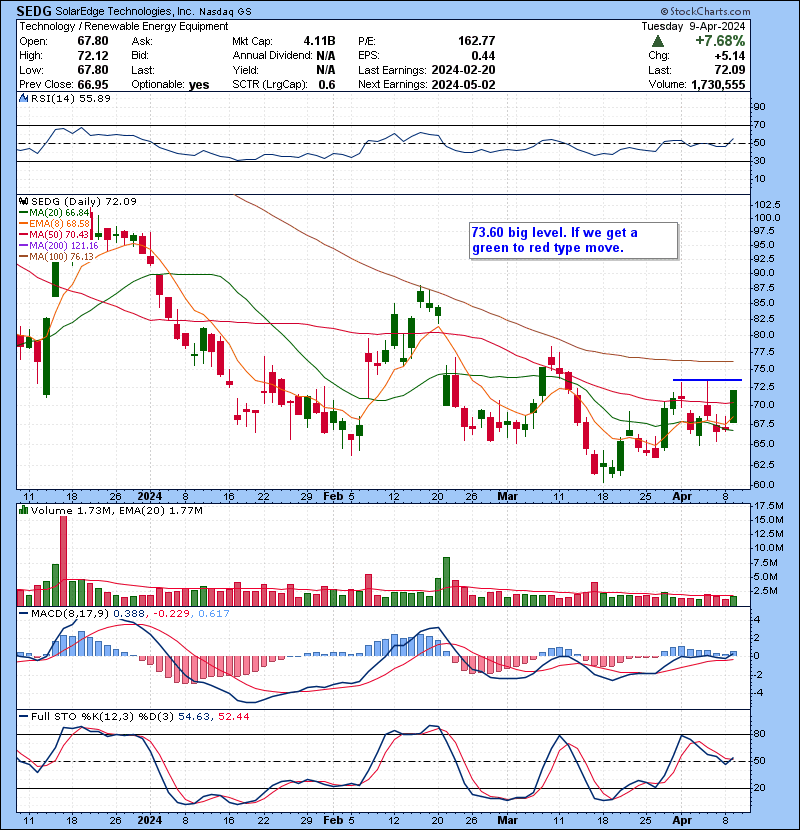Click the RSI(14) 55.89 indicator label
Image resolution: width=800 pixels, height=830 pixels.
click(70, 98)
